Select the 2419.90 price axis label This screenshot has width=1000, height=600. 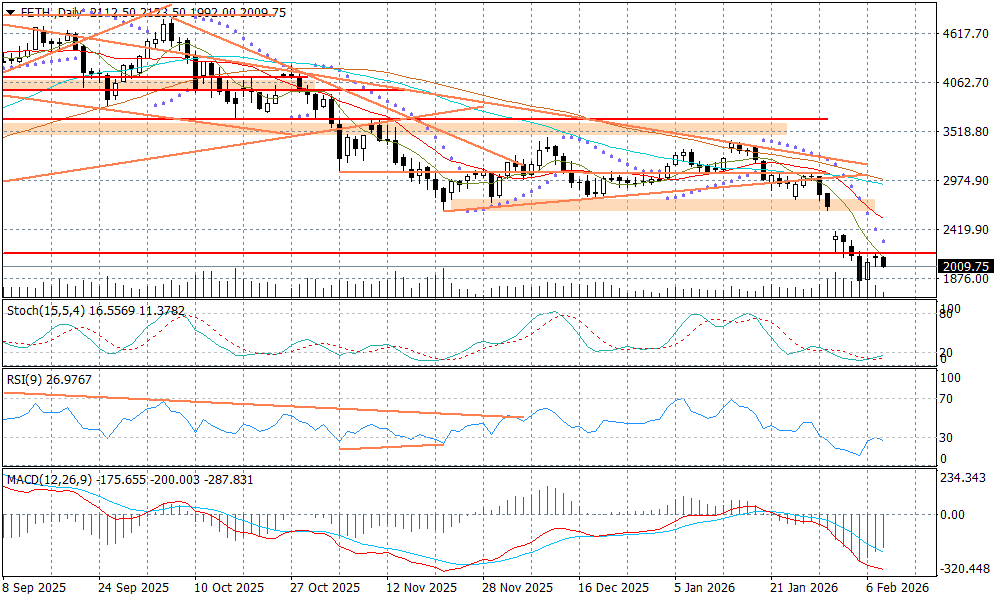pos(965,230)
